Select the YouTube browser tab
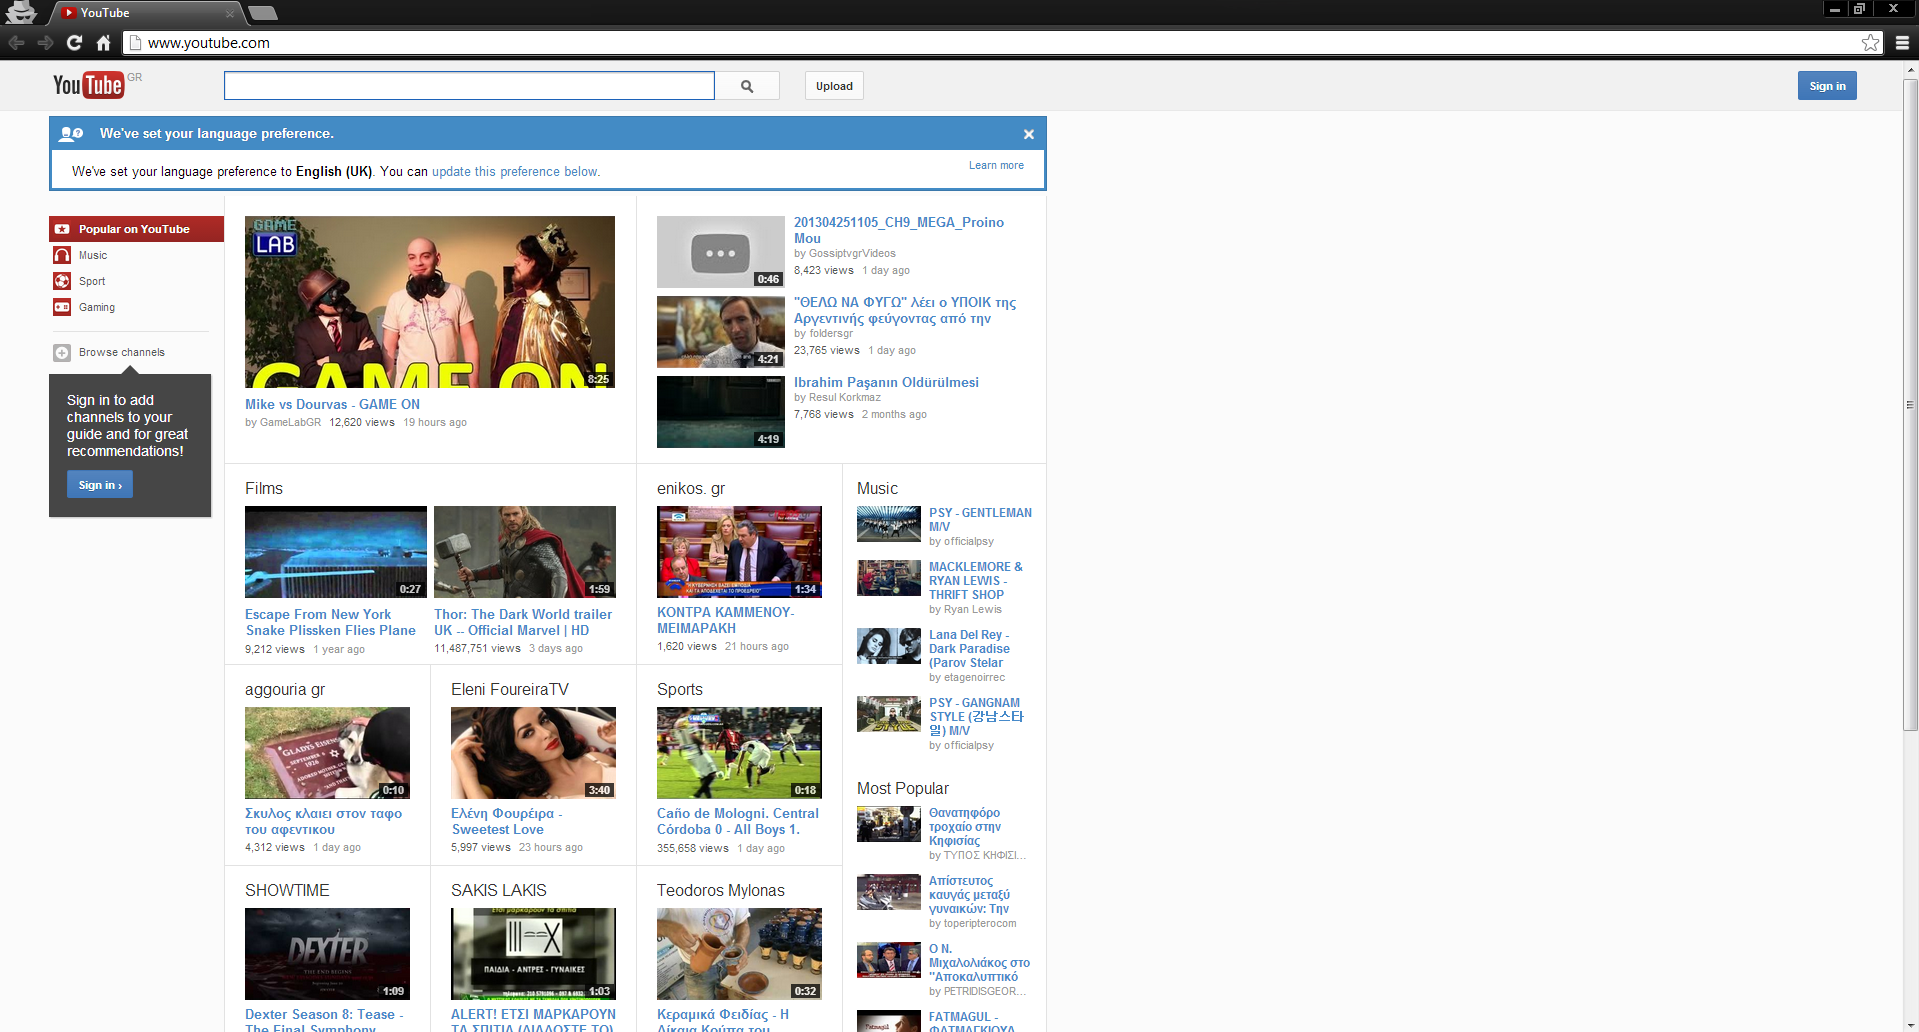 tap(145, 13)
